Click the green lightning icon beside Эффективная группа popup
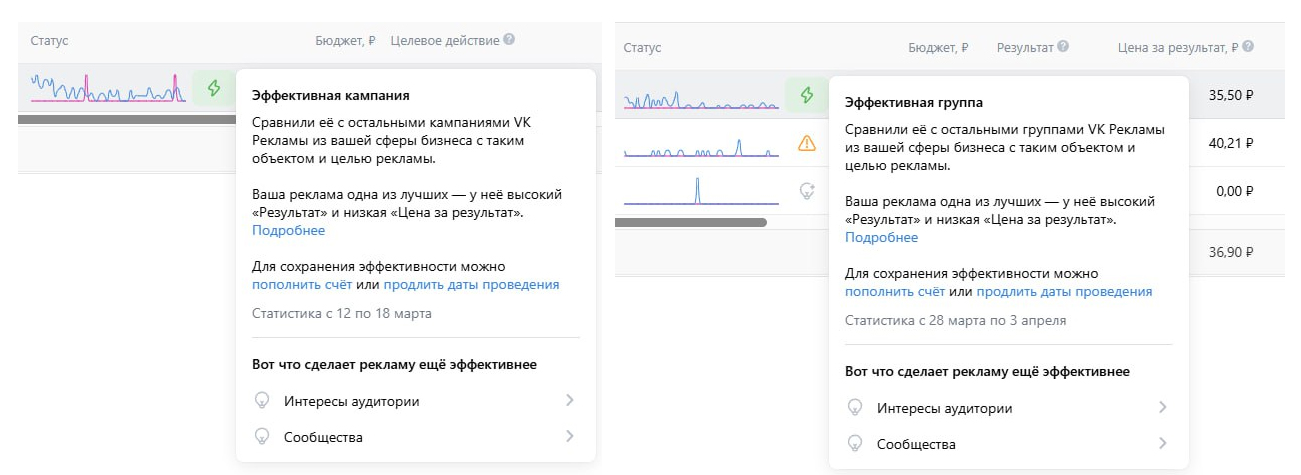The width and height of the screenshot is (1301, 475). (x=806, y=96)
